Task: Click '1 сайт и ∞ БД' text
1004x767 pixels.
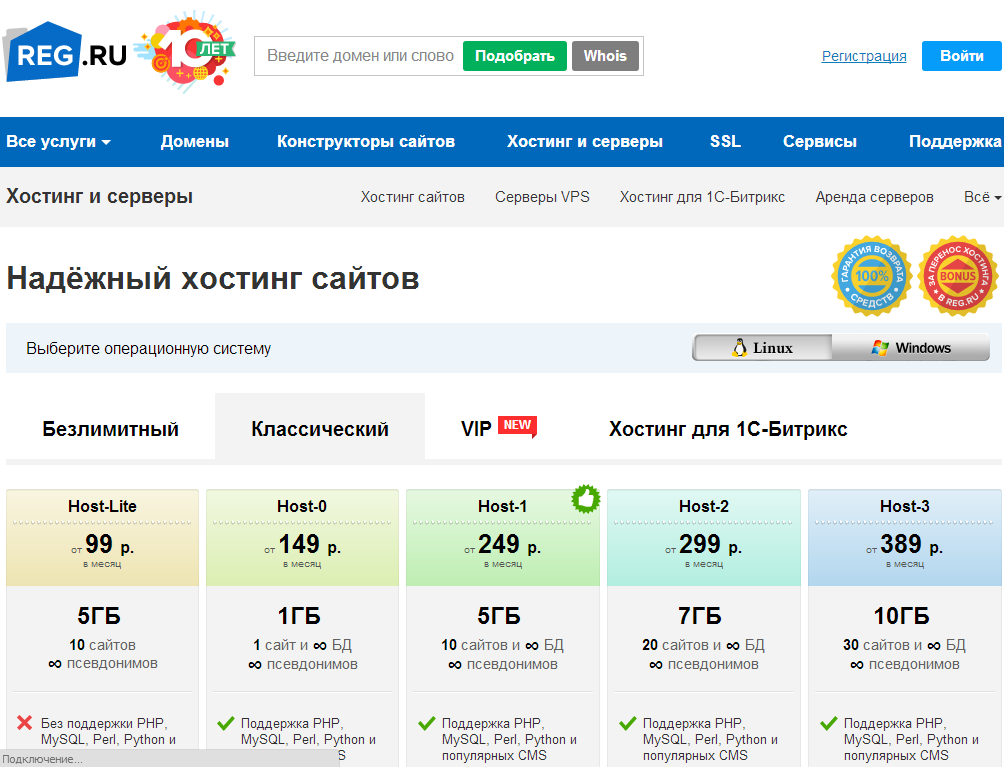Action: coord(302,645)
